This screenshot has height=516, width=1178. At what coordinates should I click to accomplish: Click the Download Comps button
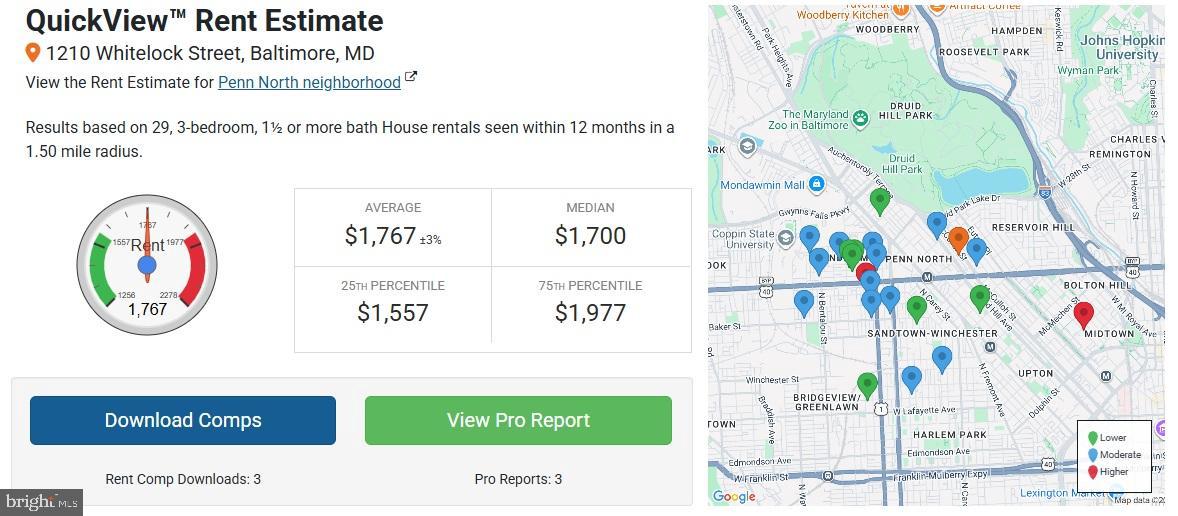point(183,420)
